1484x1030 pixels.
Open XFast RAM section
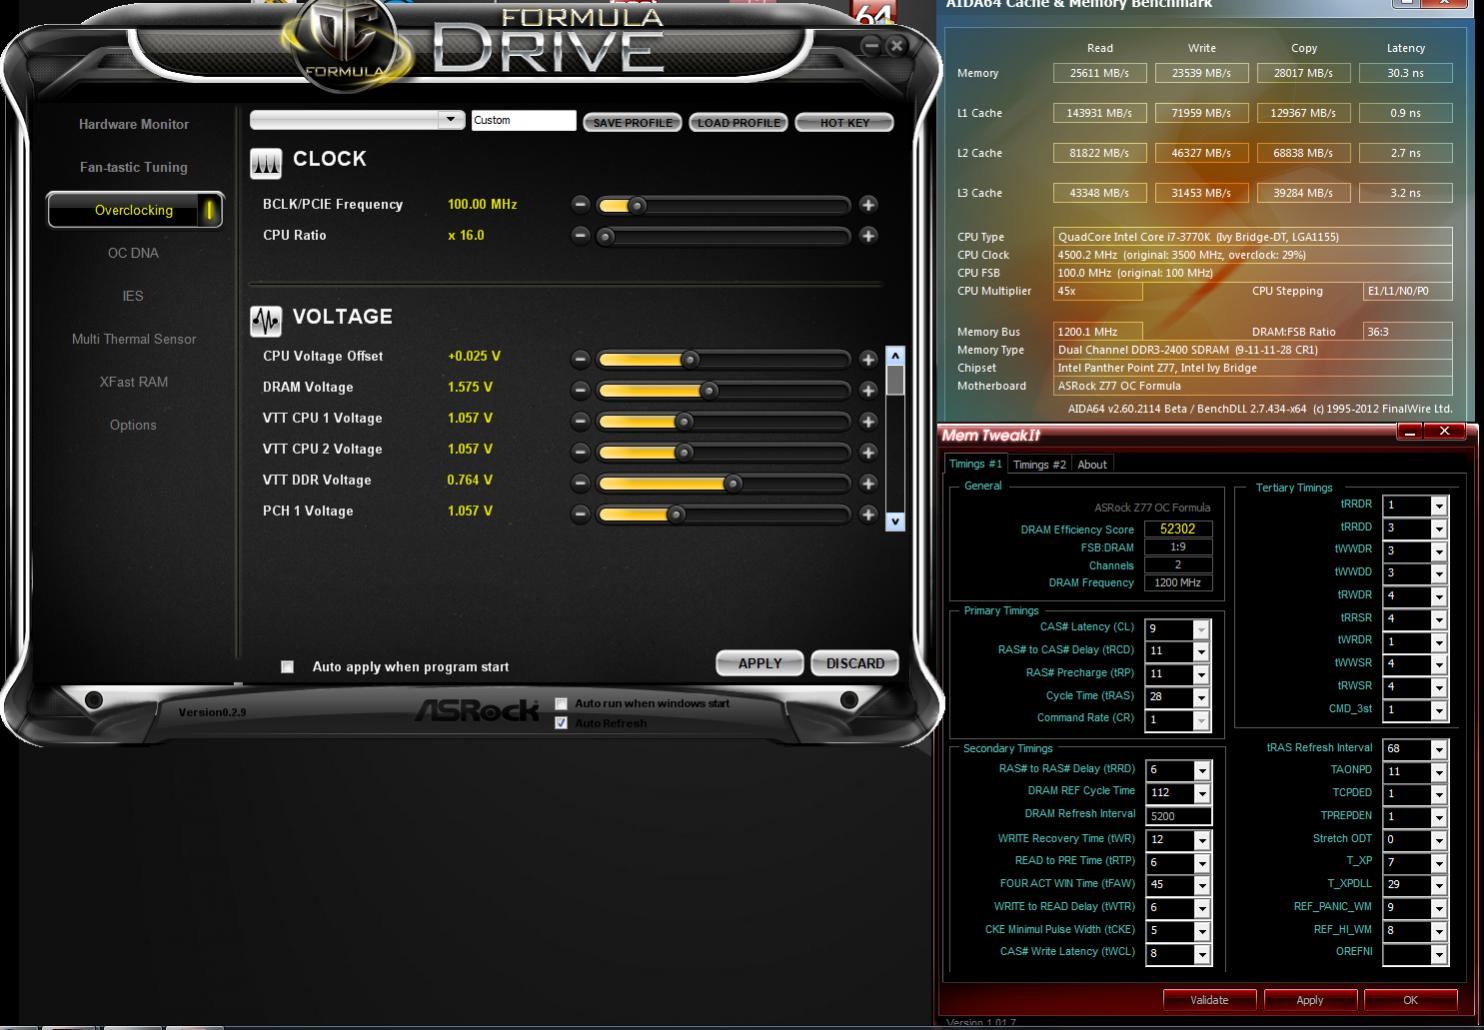tap(134, 382)
